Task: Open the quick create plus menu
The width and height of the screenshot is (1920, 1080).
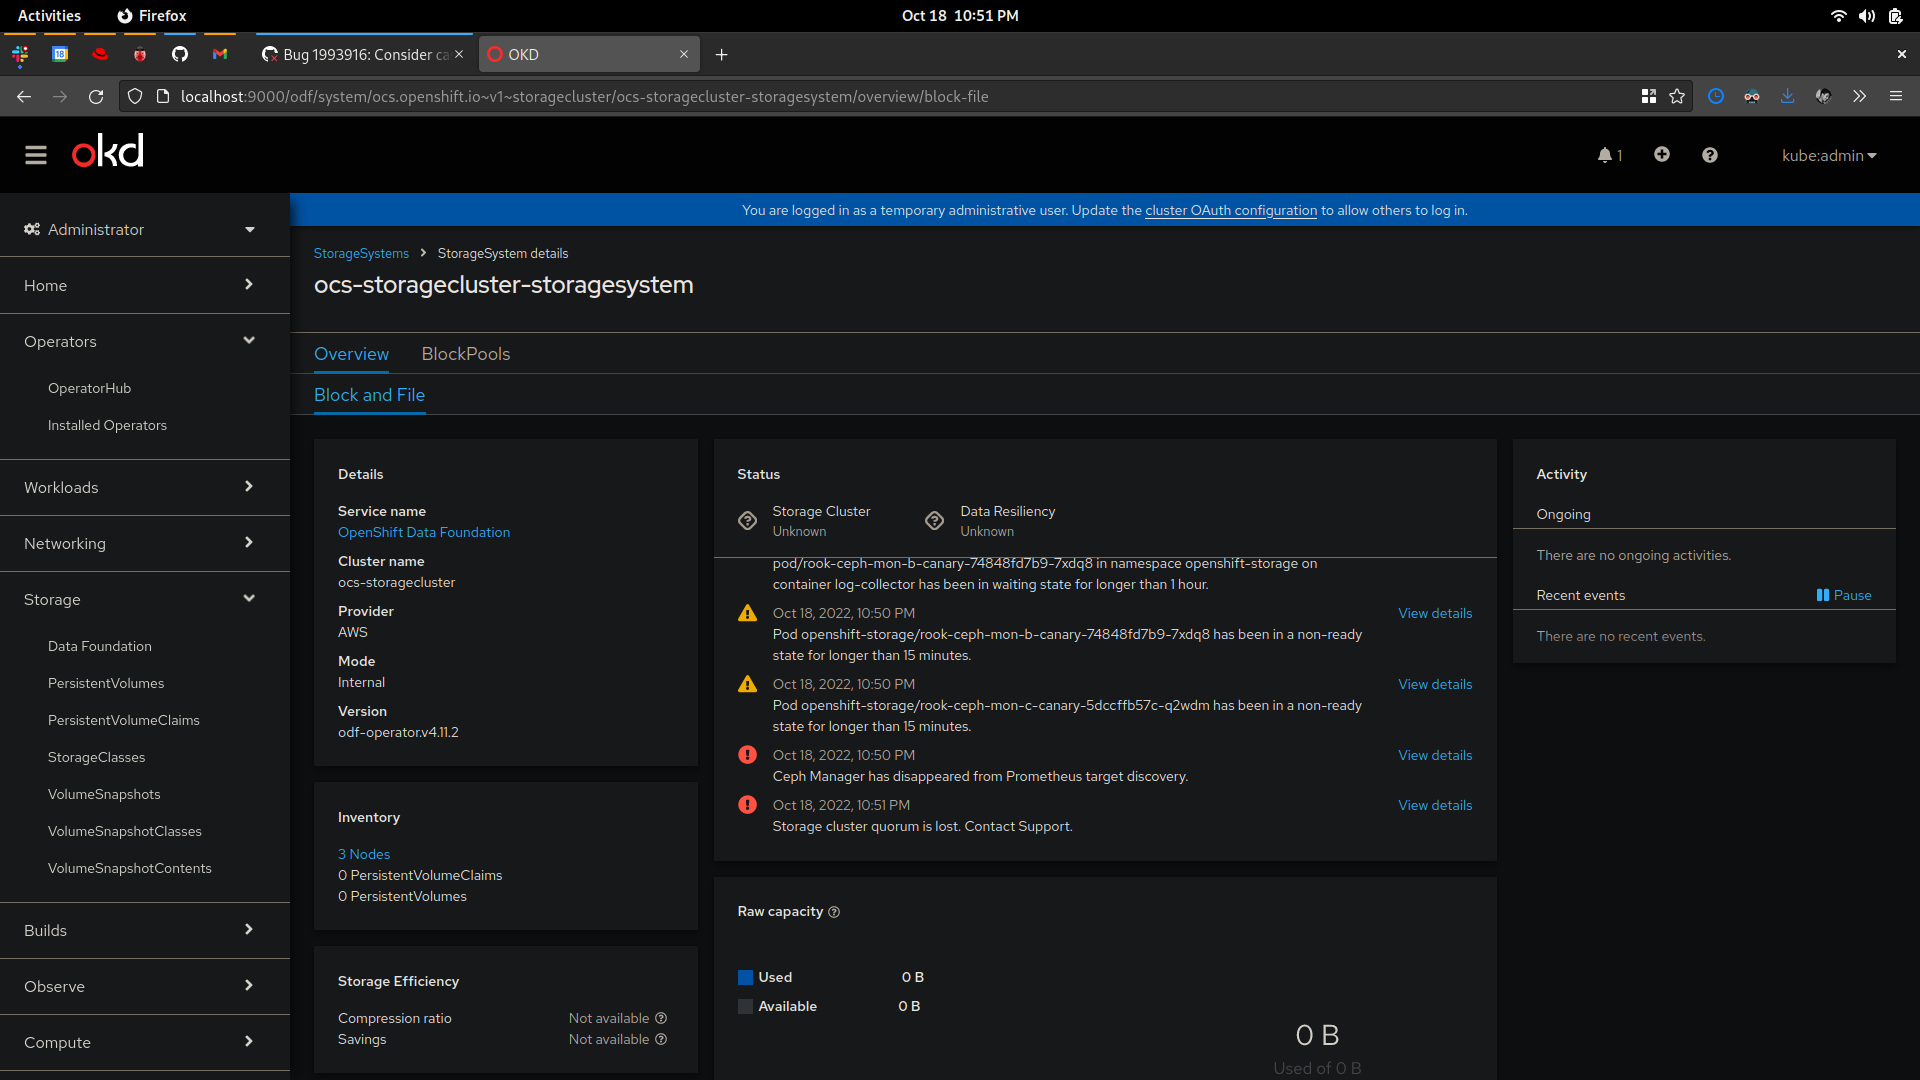Action: [1661, 155]
